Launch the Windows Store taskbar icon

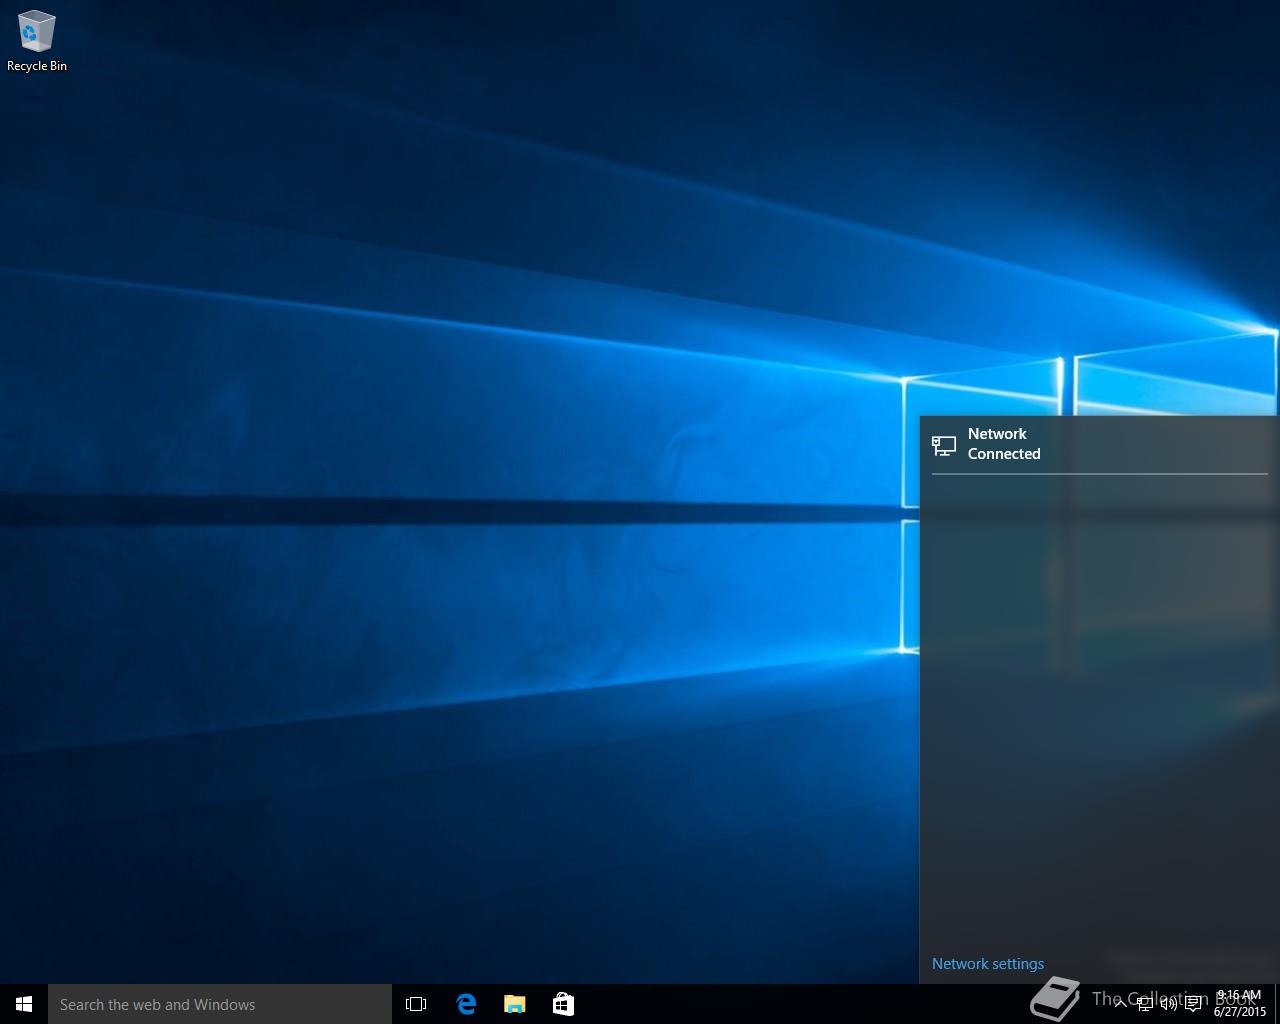[563, 1004]
